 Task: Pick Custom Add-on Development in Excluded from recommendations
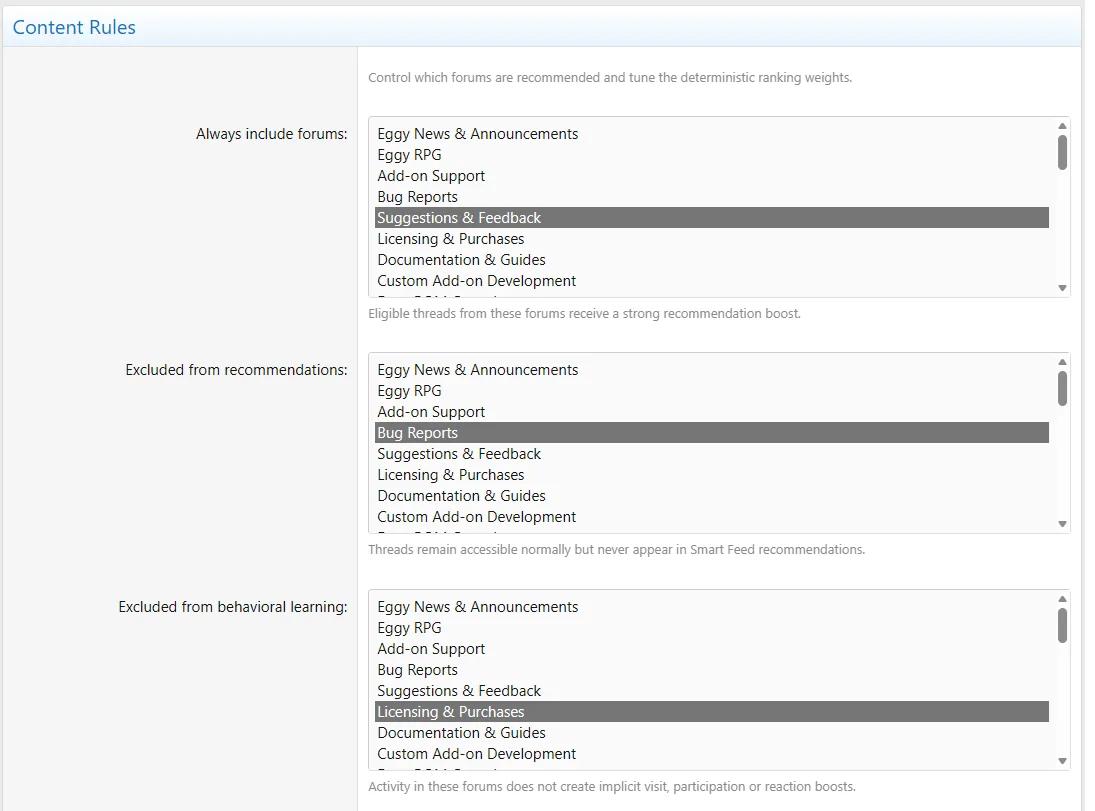pos(712,517)
